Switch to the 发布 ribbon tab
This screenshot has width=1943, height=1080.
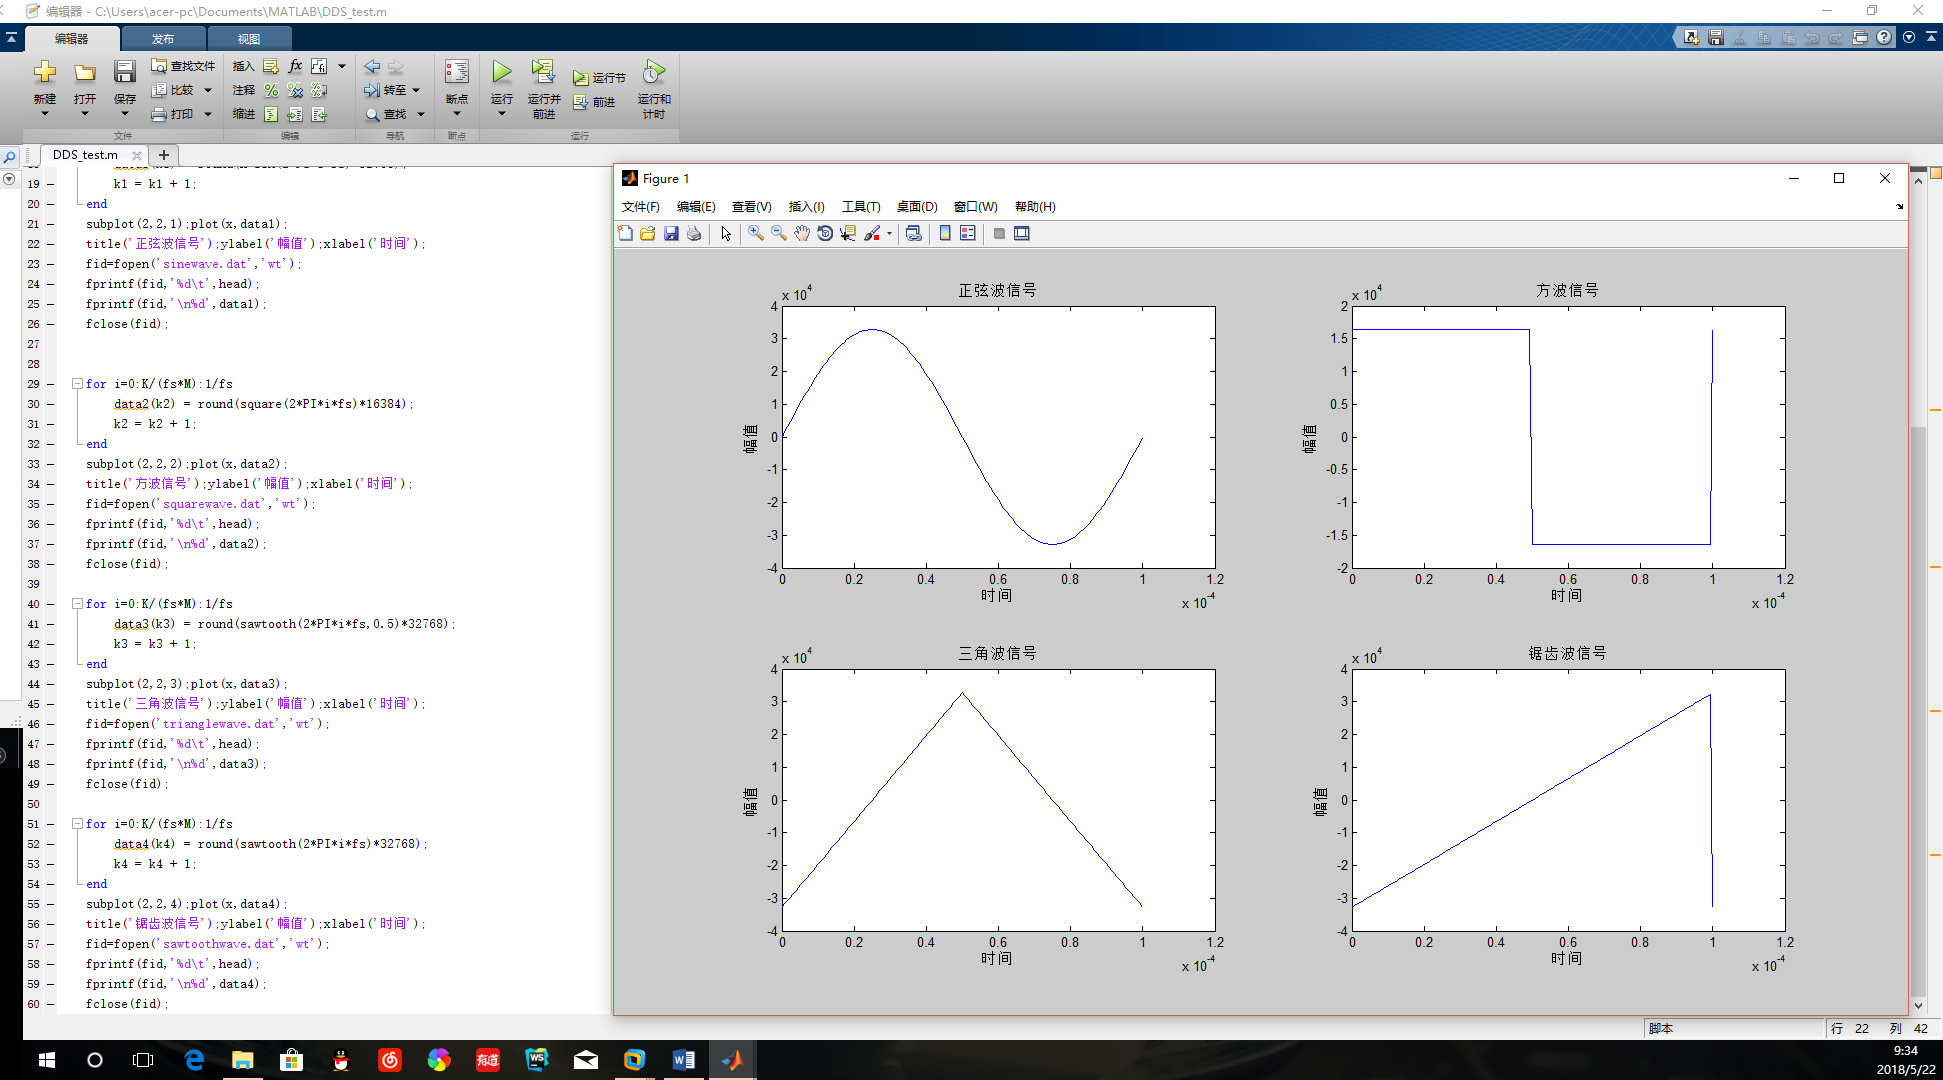pos(163,39)
